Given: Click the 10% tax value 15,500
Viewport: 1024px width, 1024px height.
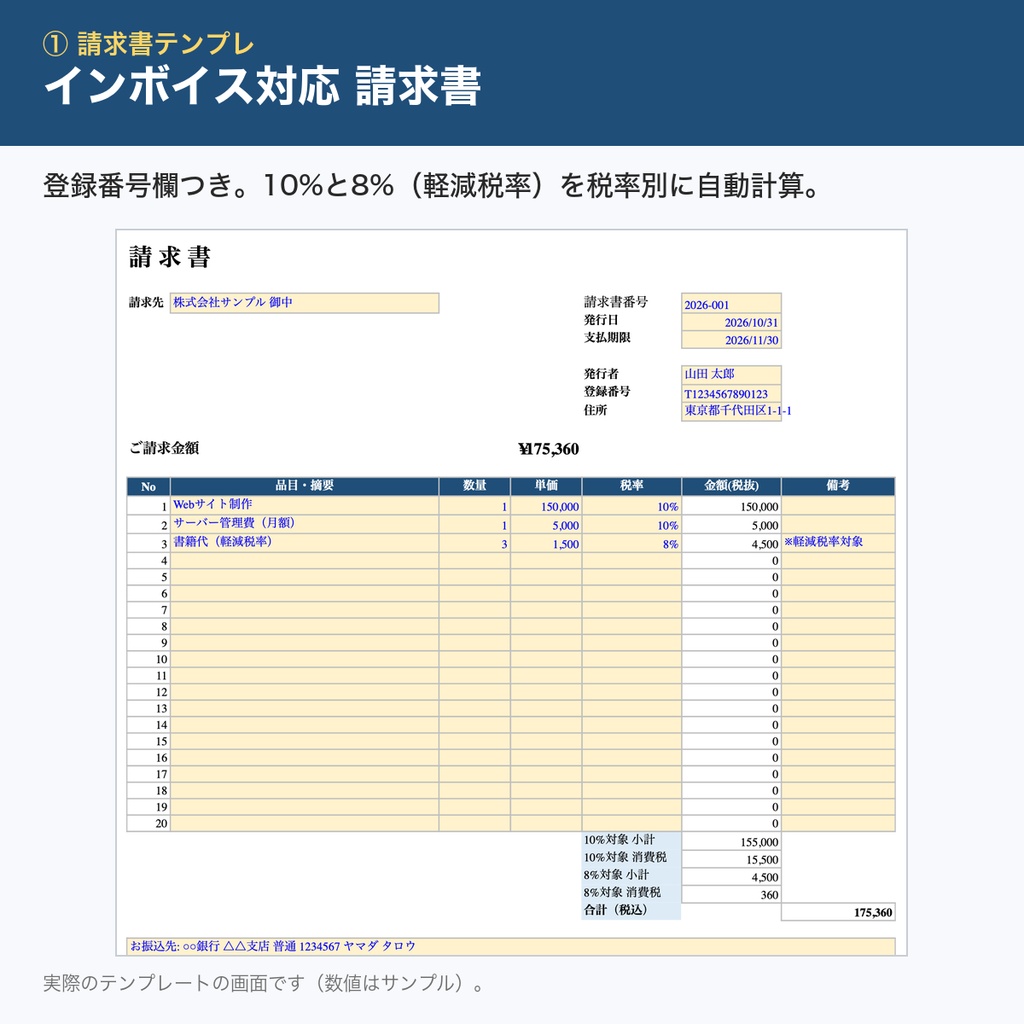Looking at the screenshot, I should [x=731, y=859].
